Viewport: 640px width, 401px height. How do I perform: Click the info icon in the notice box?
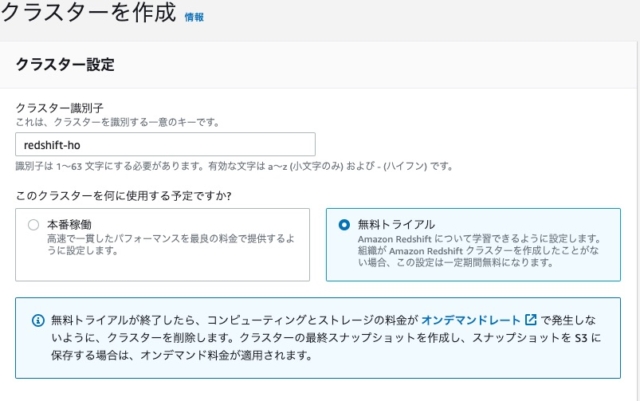coord(38,321)
